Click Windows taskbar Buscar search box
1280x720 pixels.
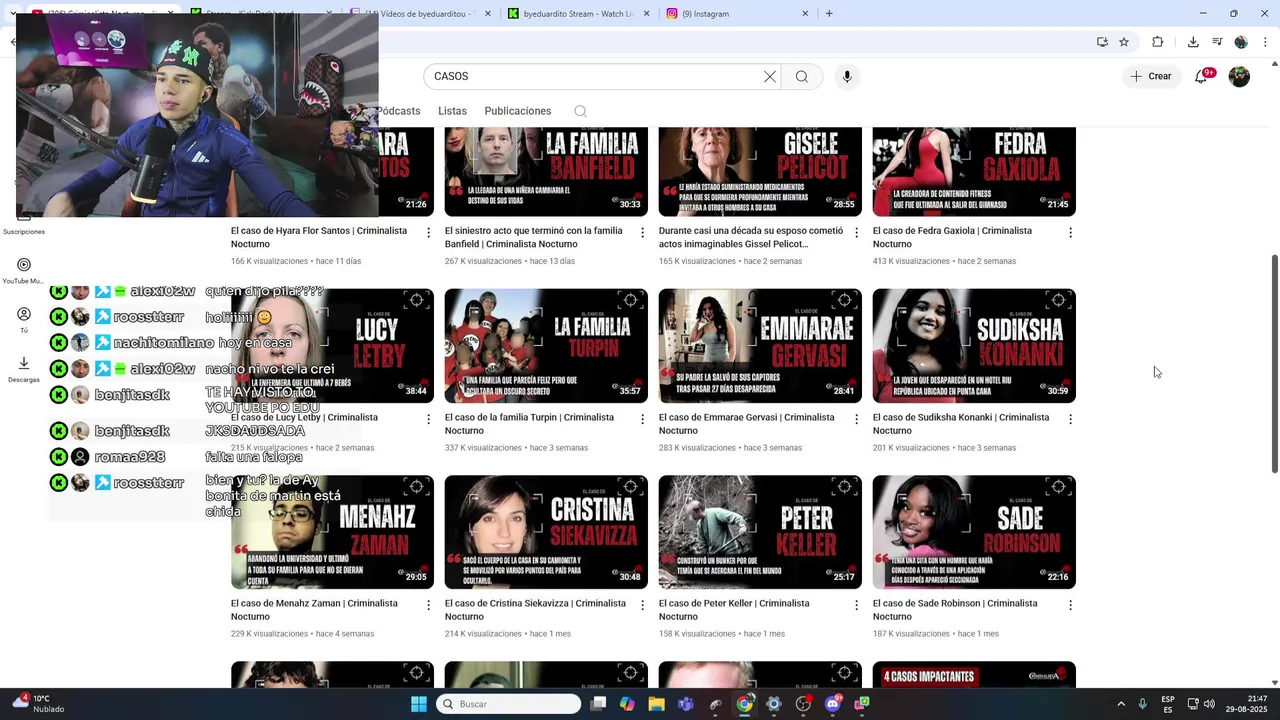coord(510,704)
